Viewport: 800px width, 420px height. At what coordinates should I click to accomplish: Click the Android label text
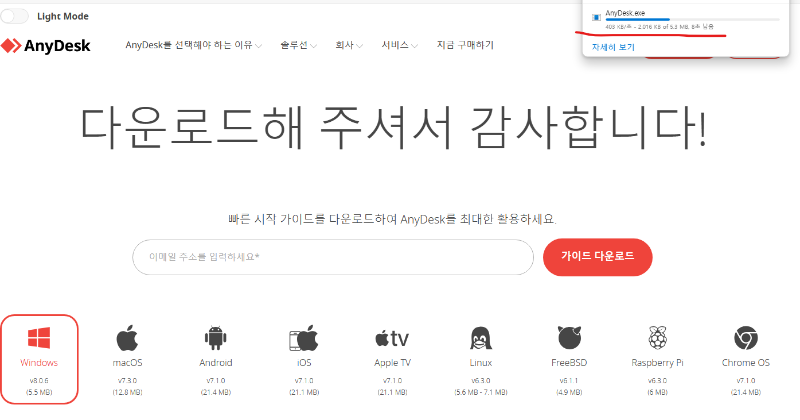(x=215, y=363)
